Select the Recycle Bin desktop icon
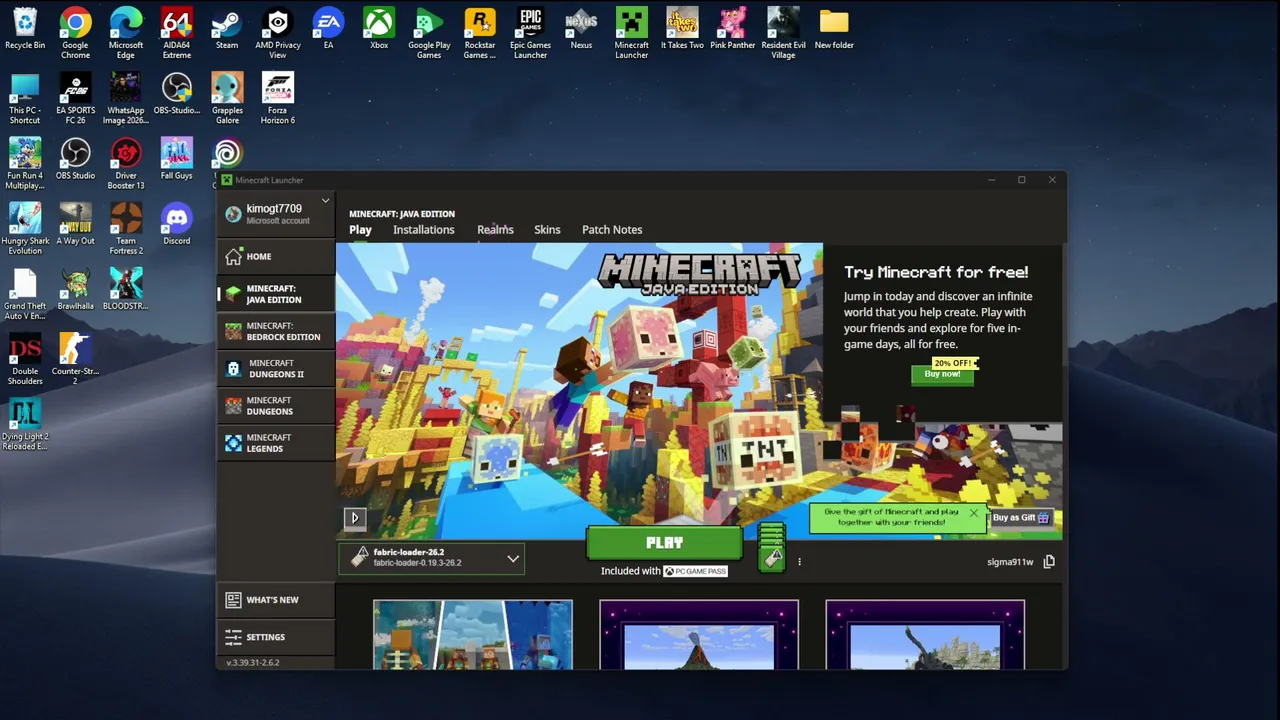The image size is (1280, 720). click(25, 29)
